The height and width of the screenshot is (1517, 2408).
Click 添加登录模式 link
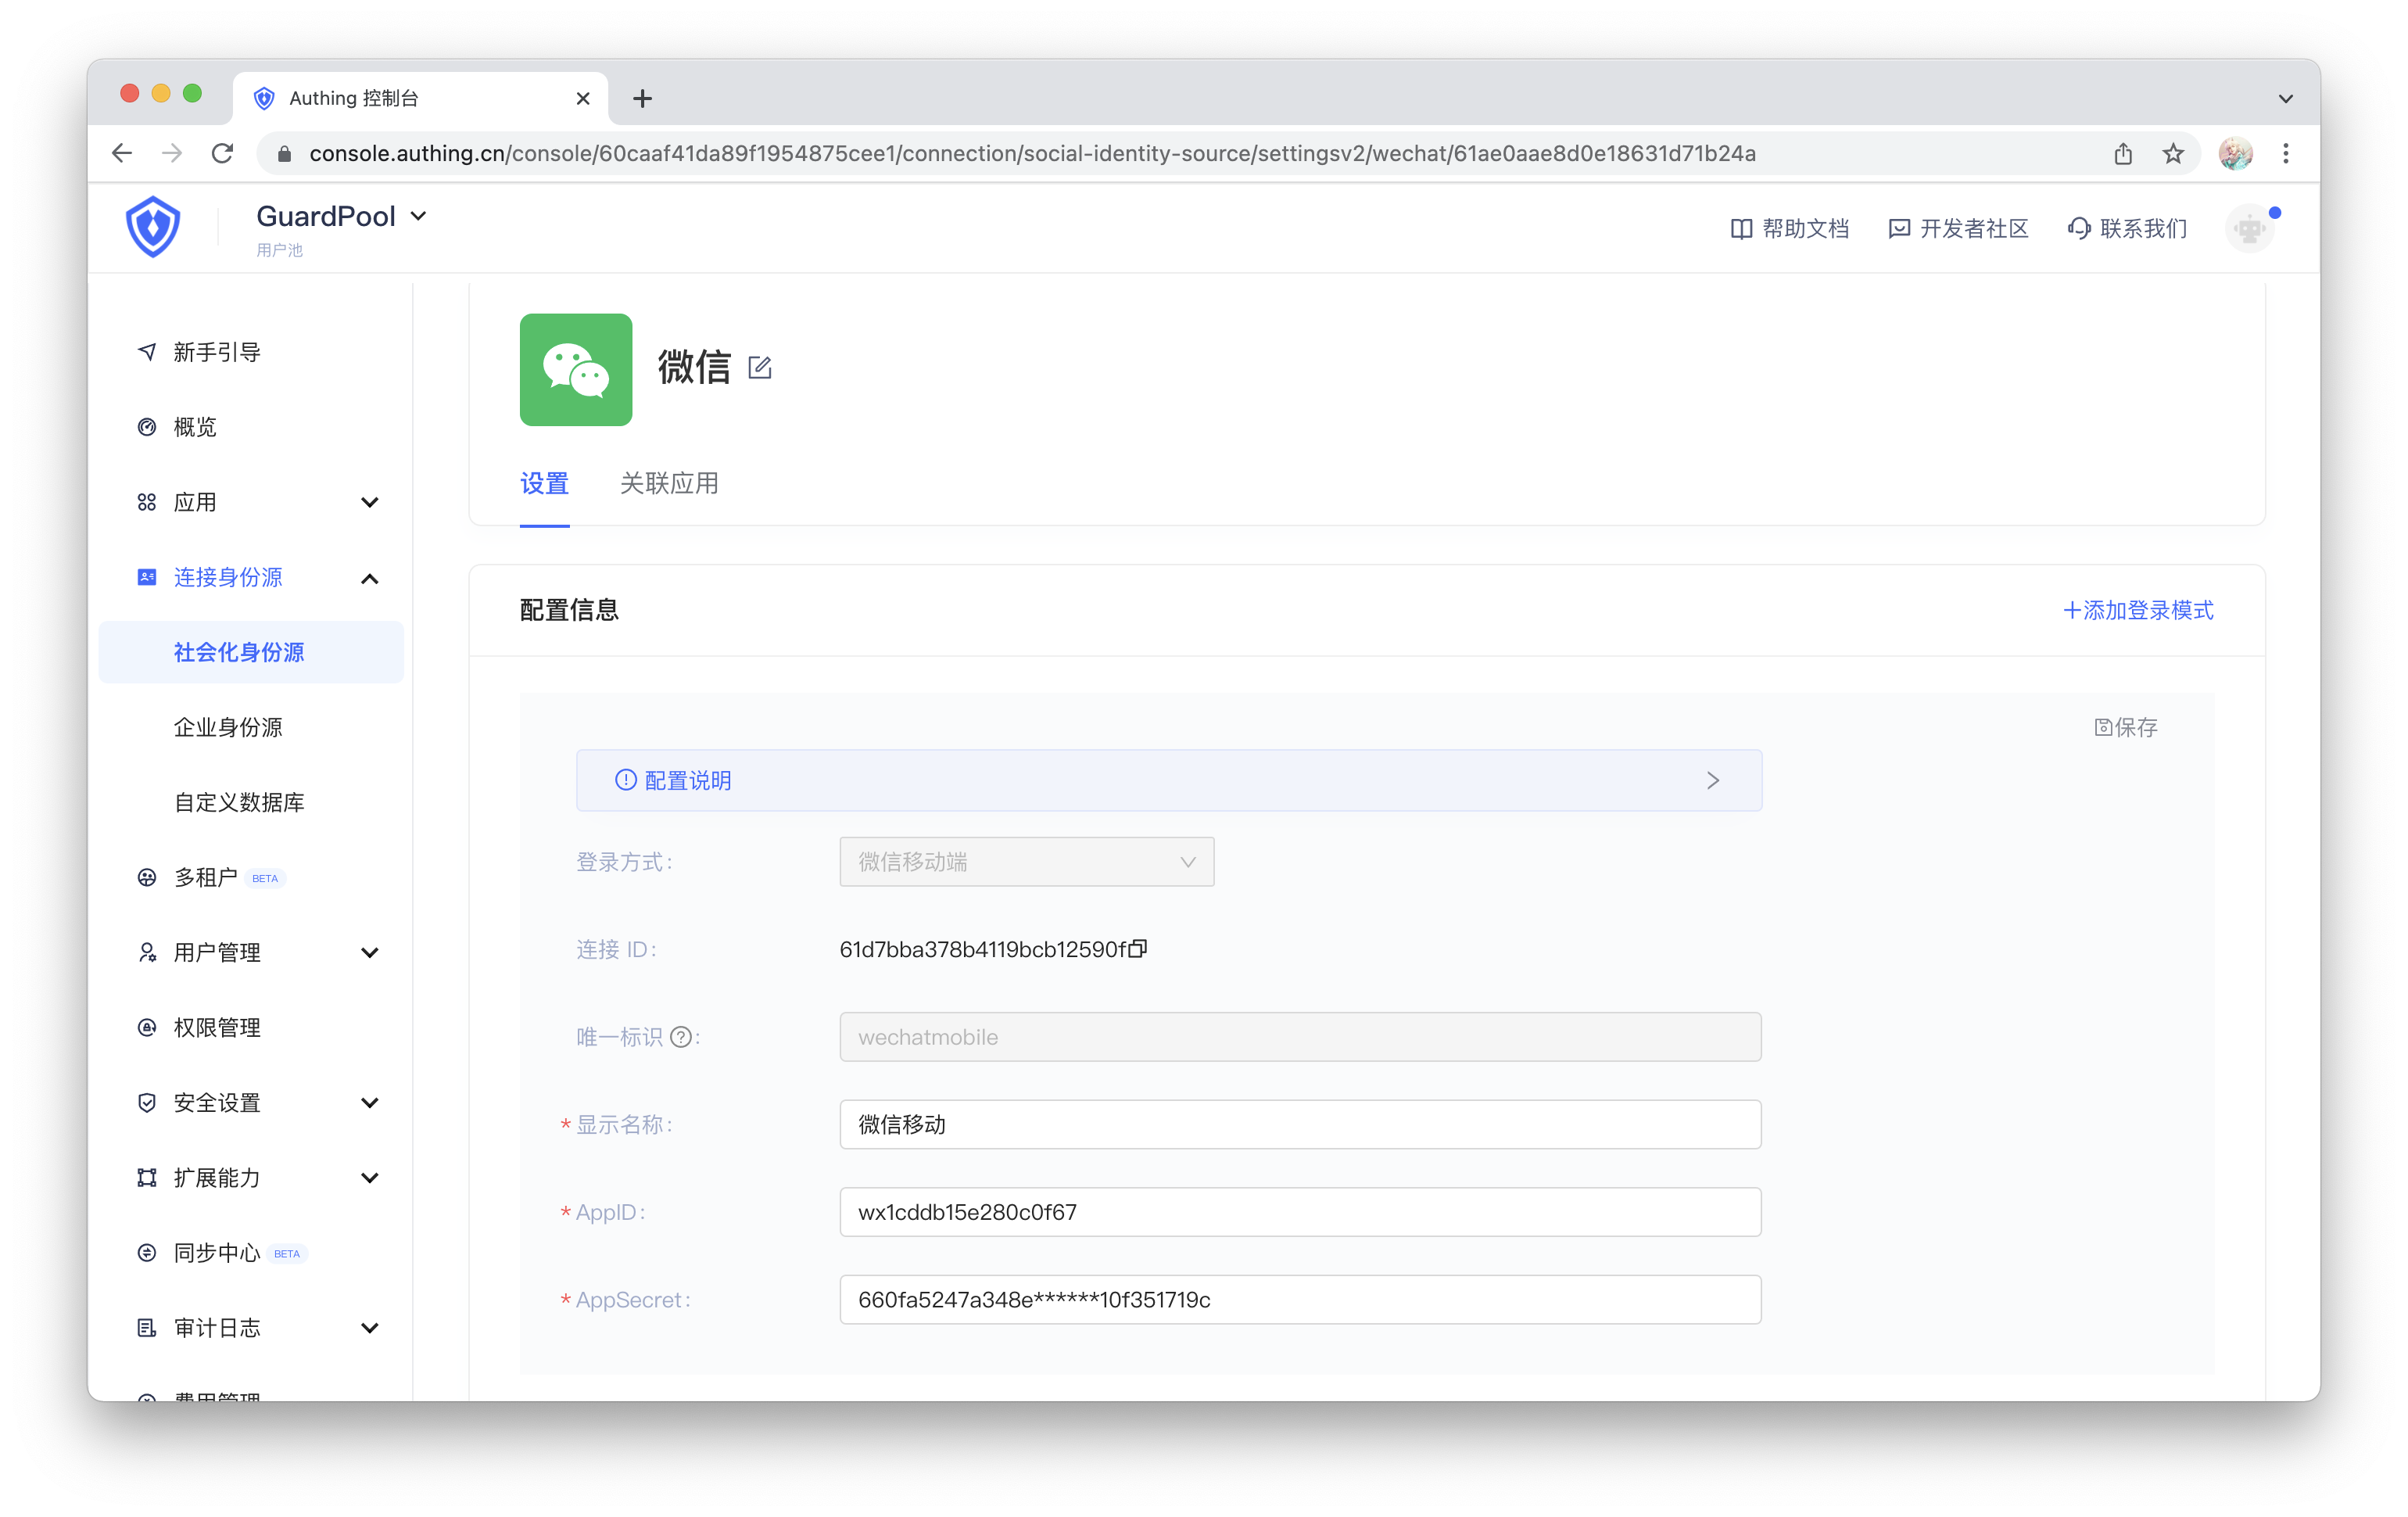tap(2138, 610)
